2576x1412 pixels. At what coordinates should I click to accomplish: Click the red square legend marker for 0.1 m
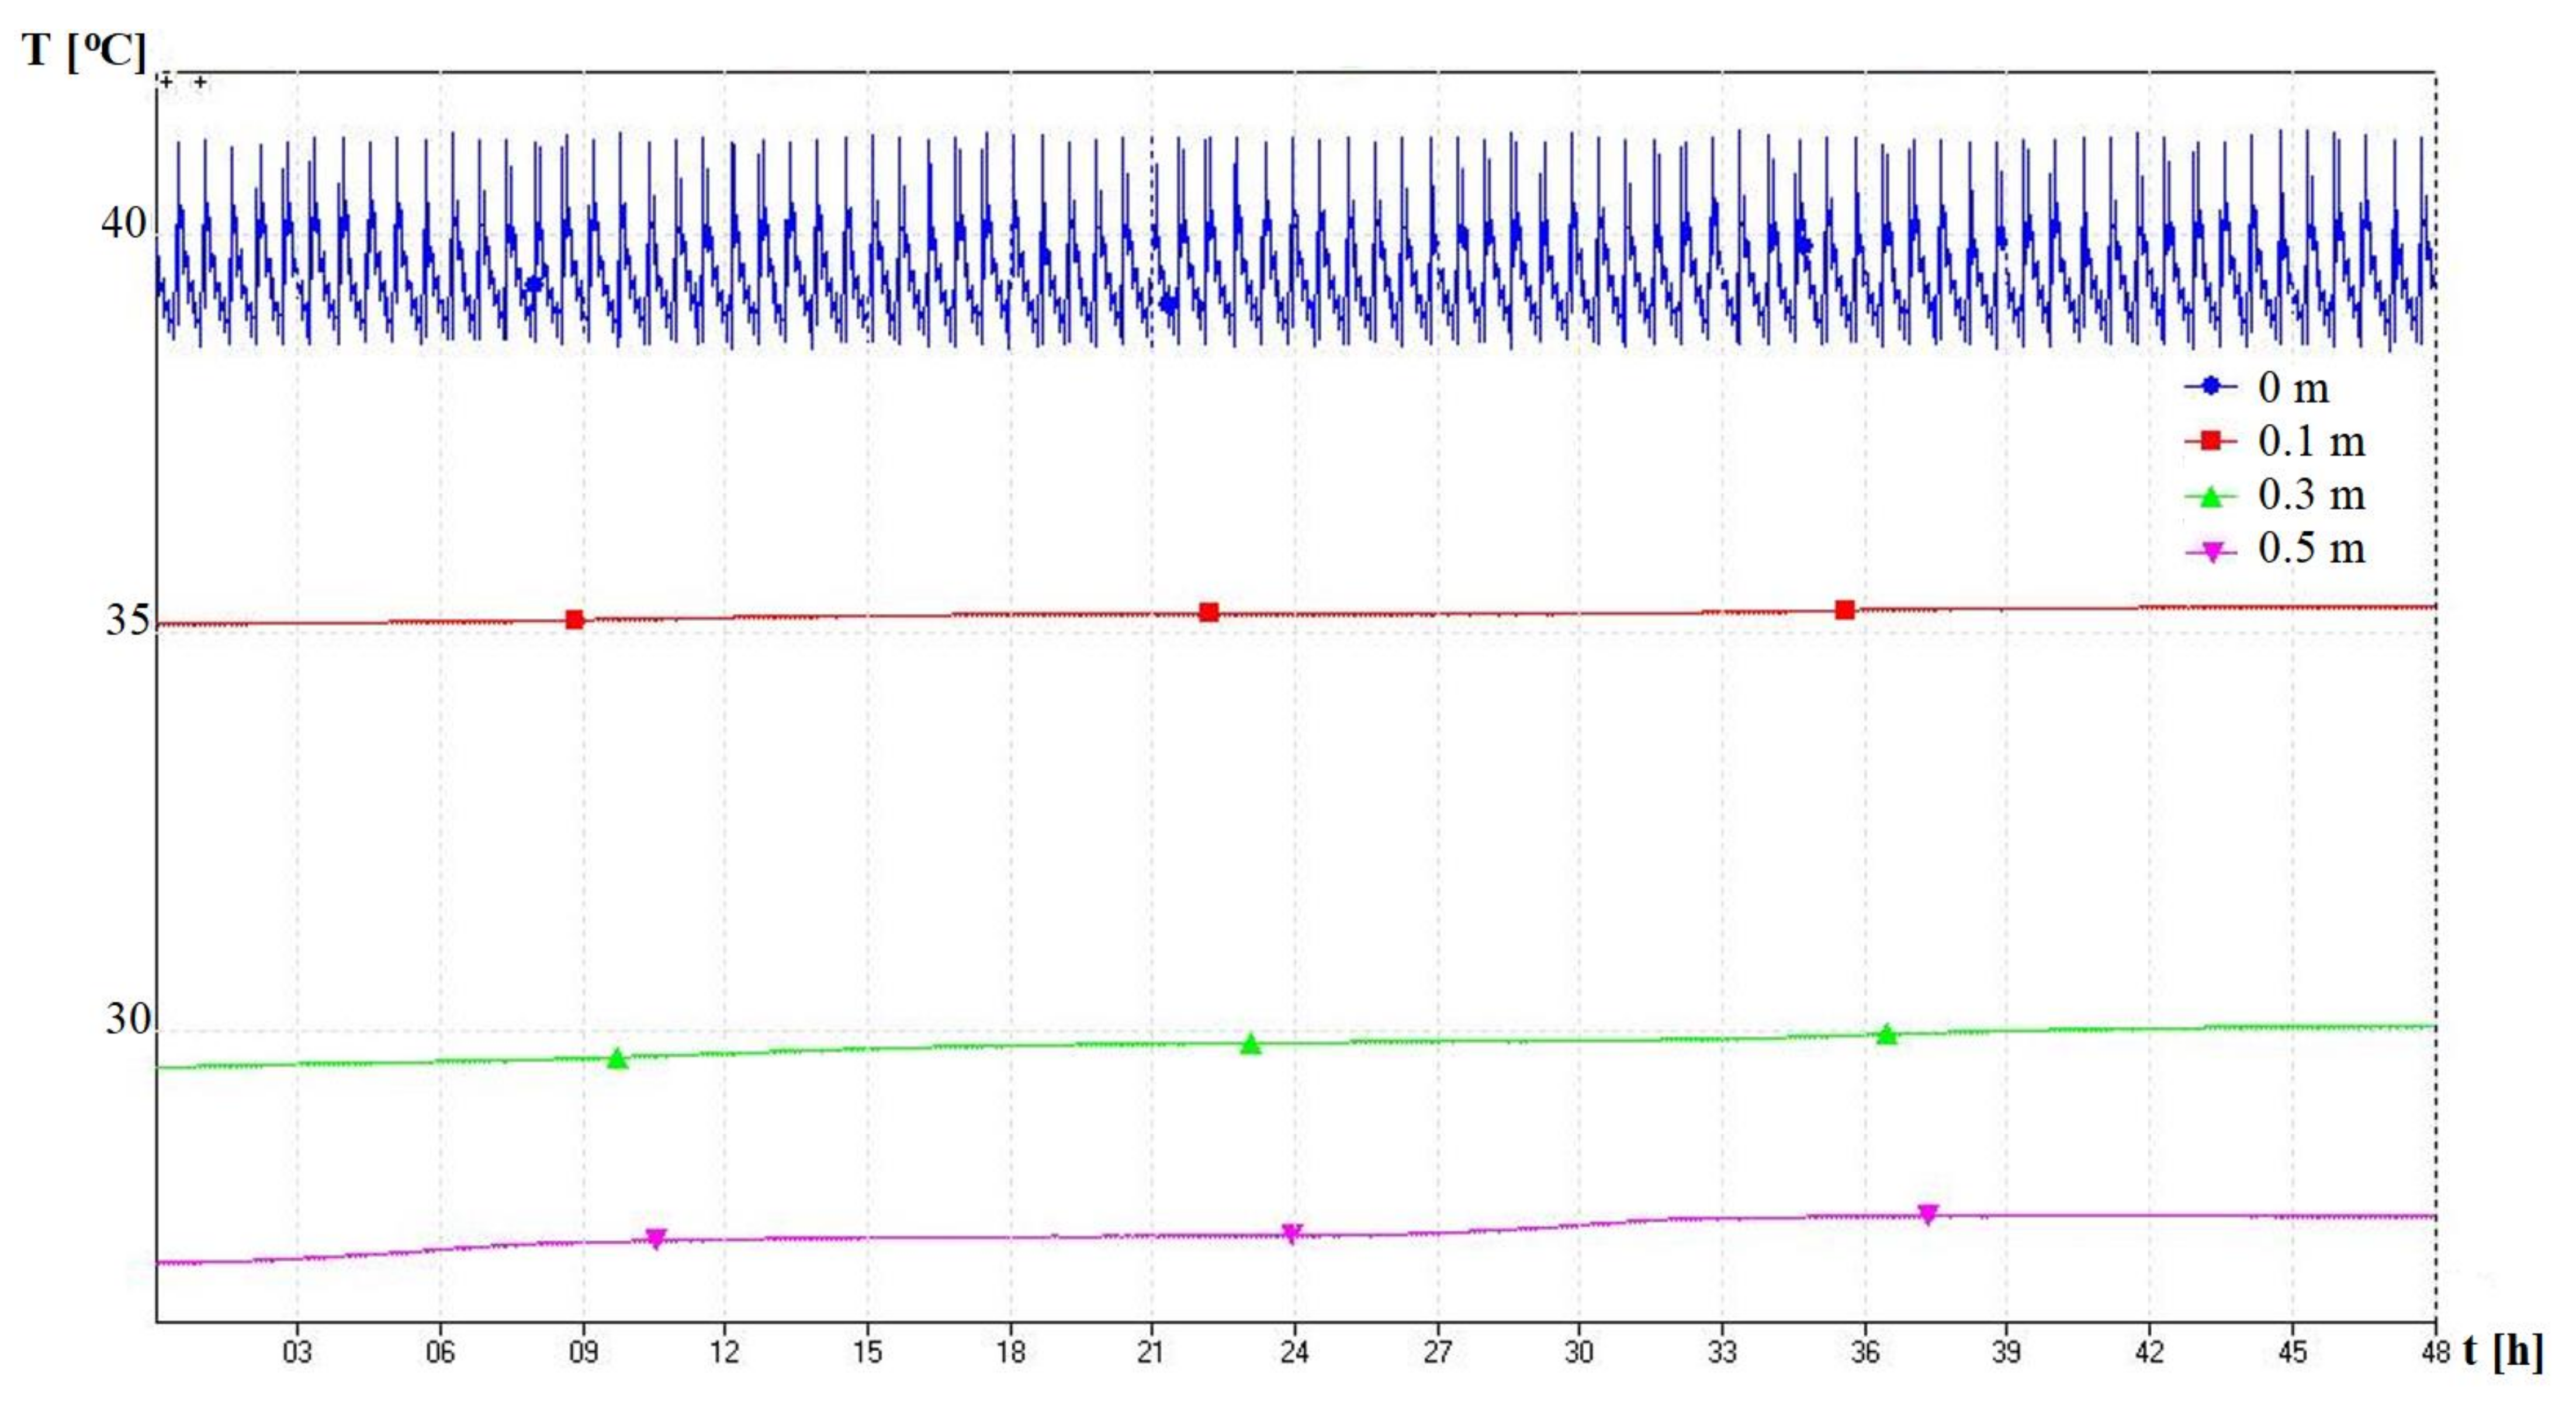[x=2211, y=440]
